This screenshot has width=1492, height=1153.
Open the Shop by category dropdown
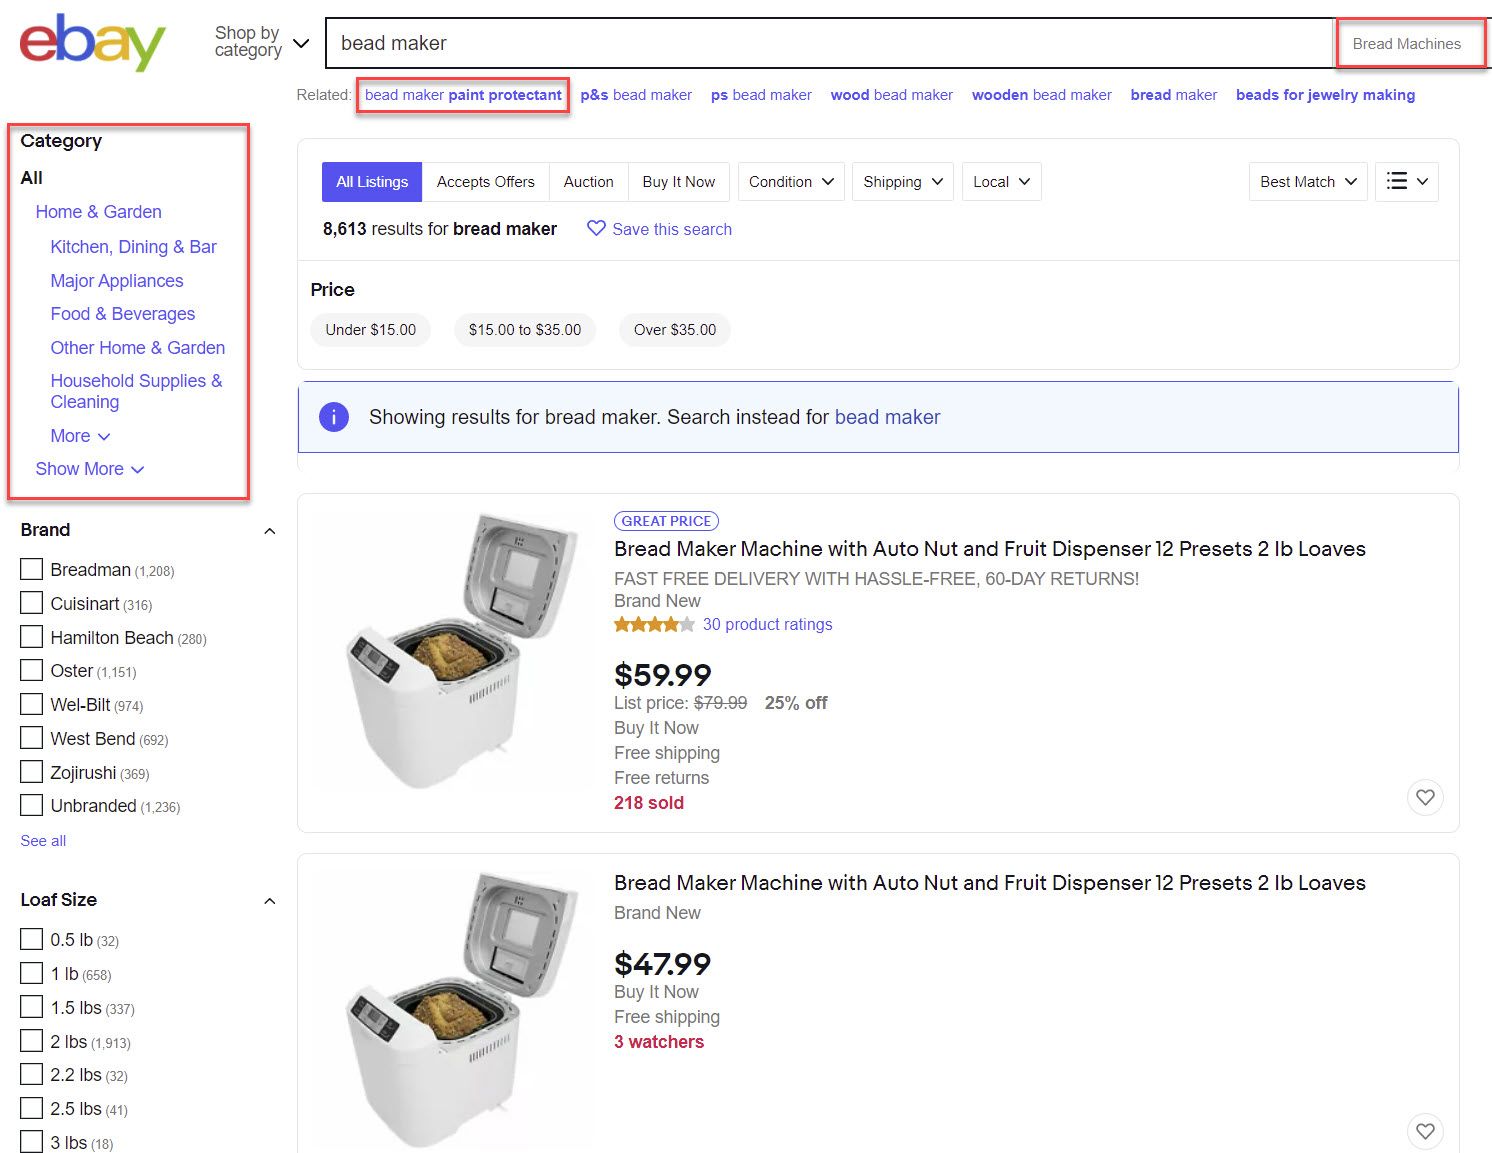(x=262, y=42)
